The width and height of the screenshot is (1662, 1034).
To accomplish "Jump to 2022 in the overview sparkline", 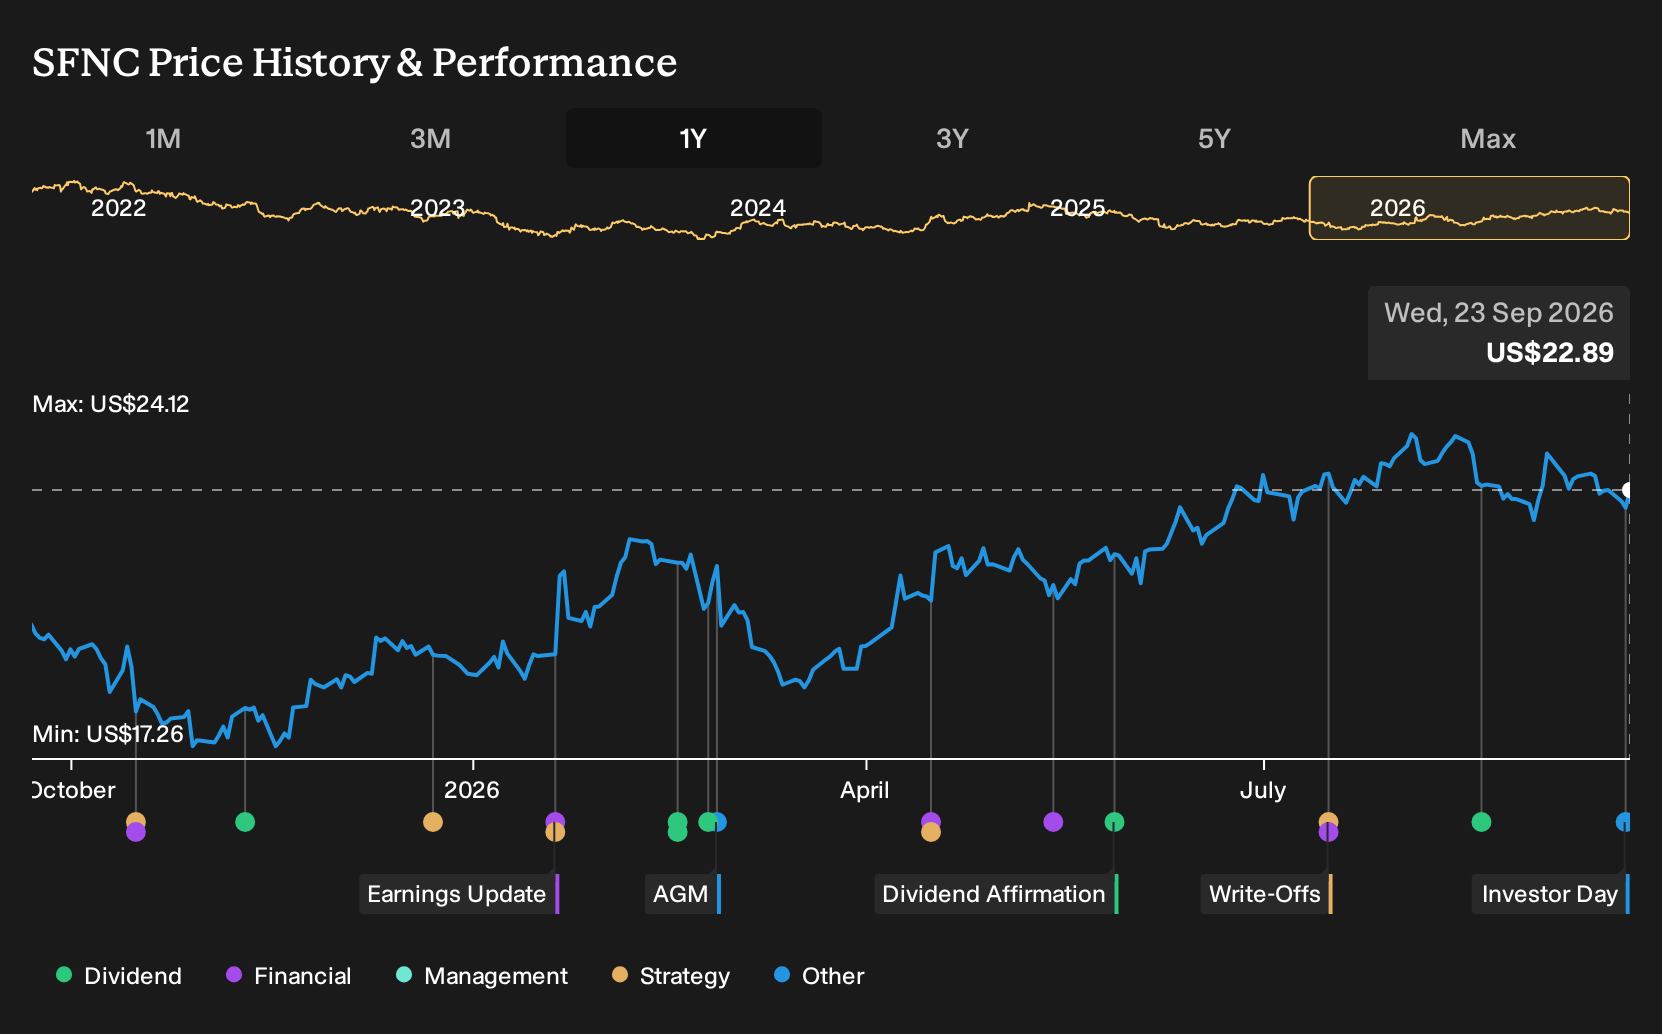I will point(118,208).
